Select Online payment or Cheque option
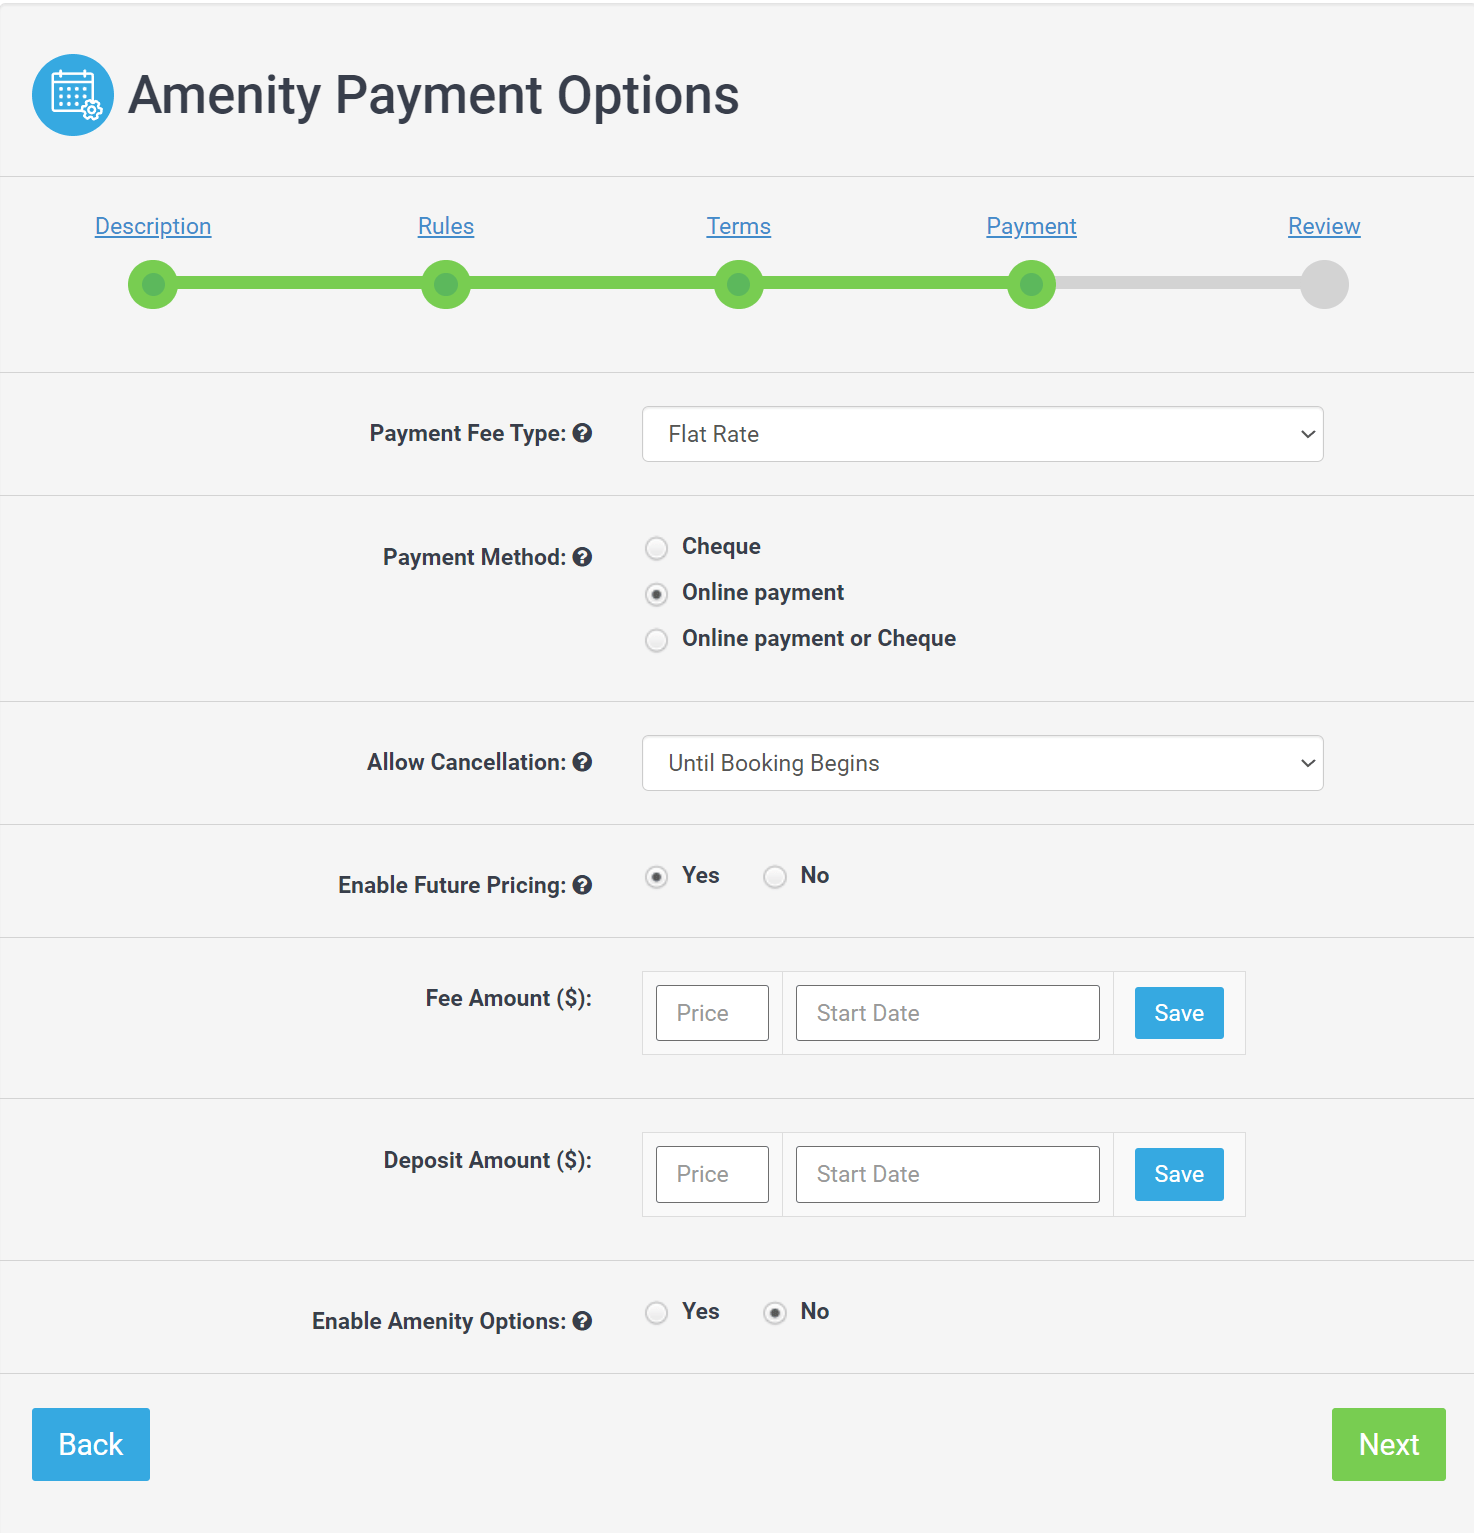The height and width of the screenshot is (1533, 1474). pyautogui.click(x=656, y=640)
